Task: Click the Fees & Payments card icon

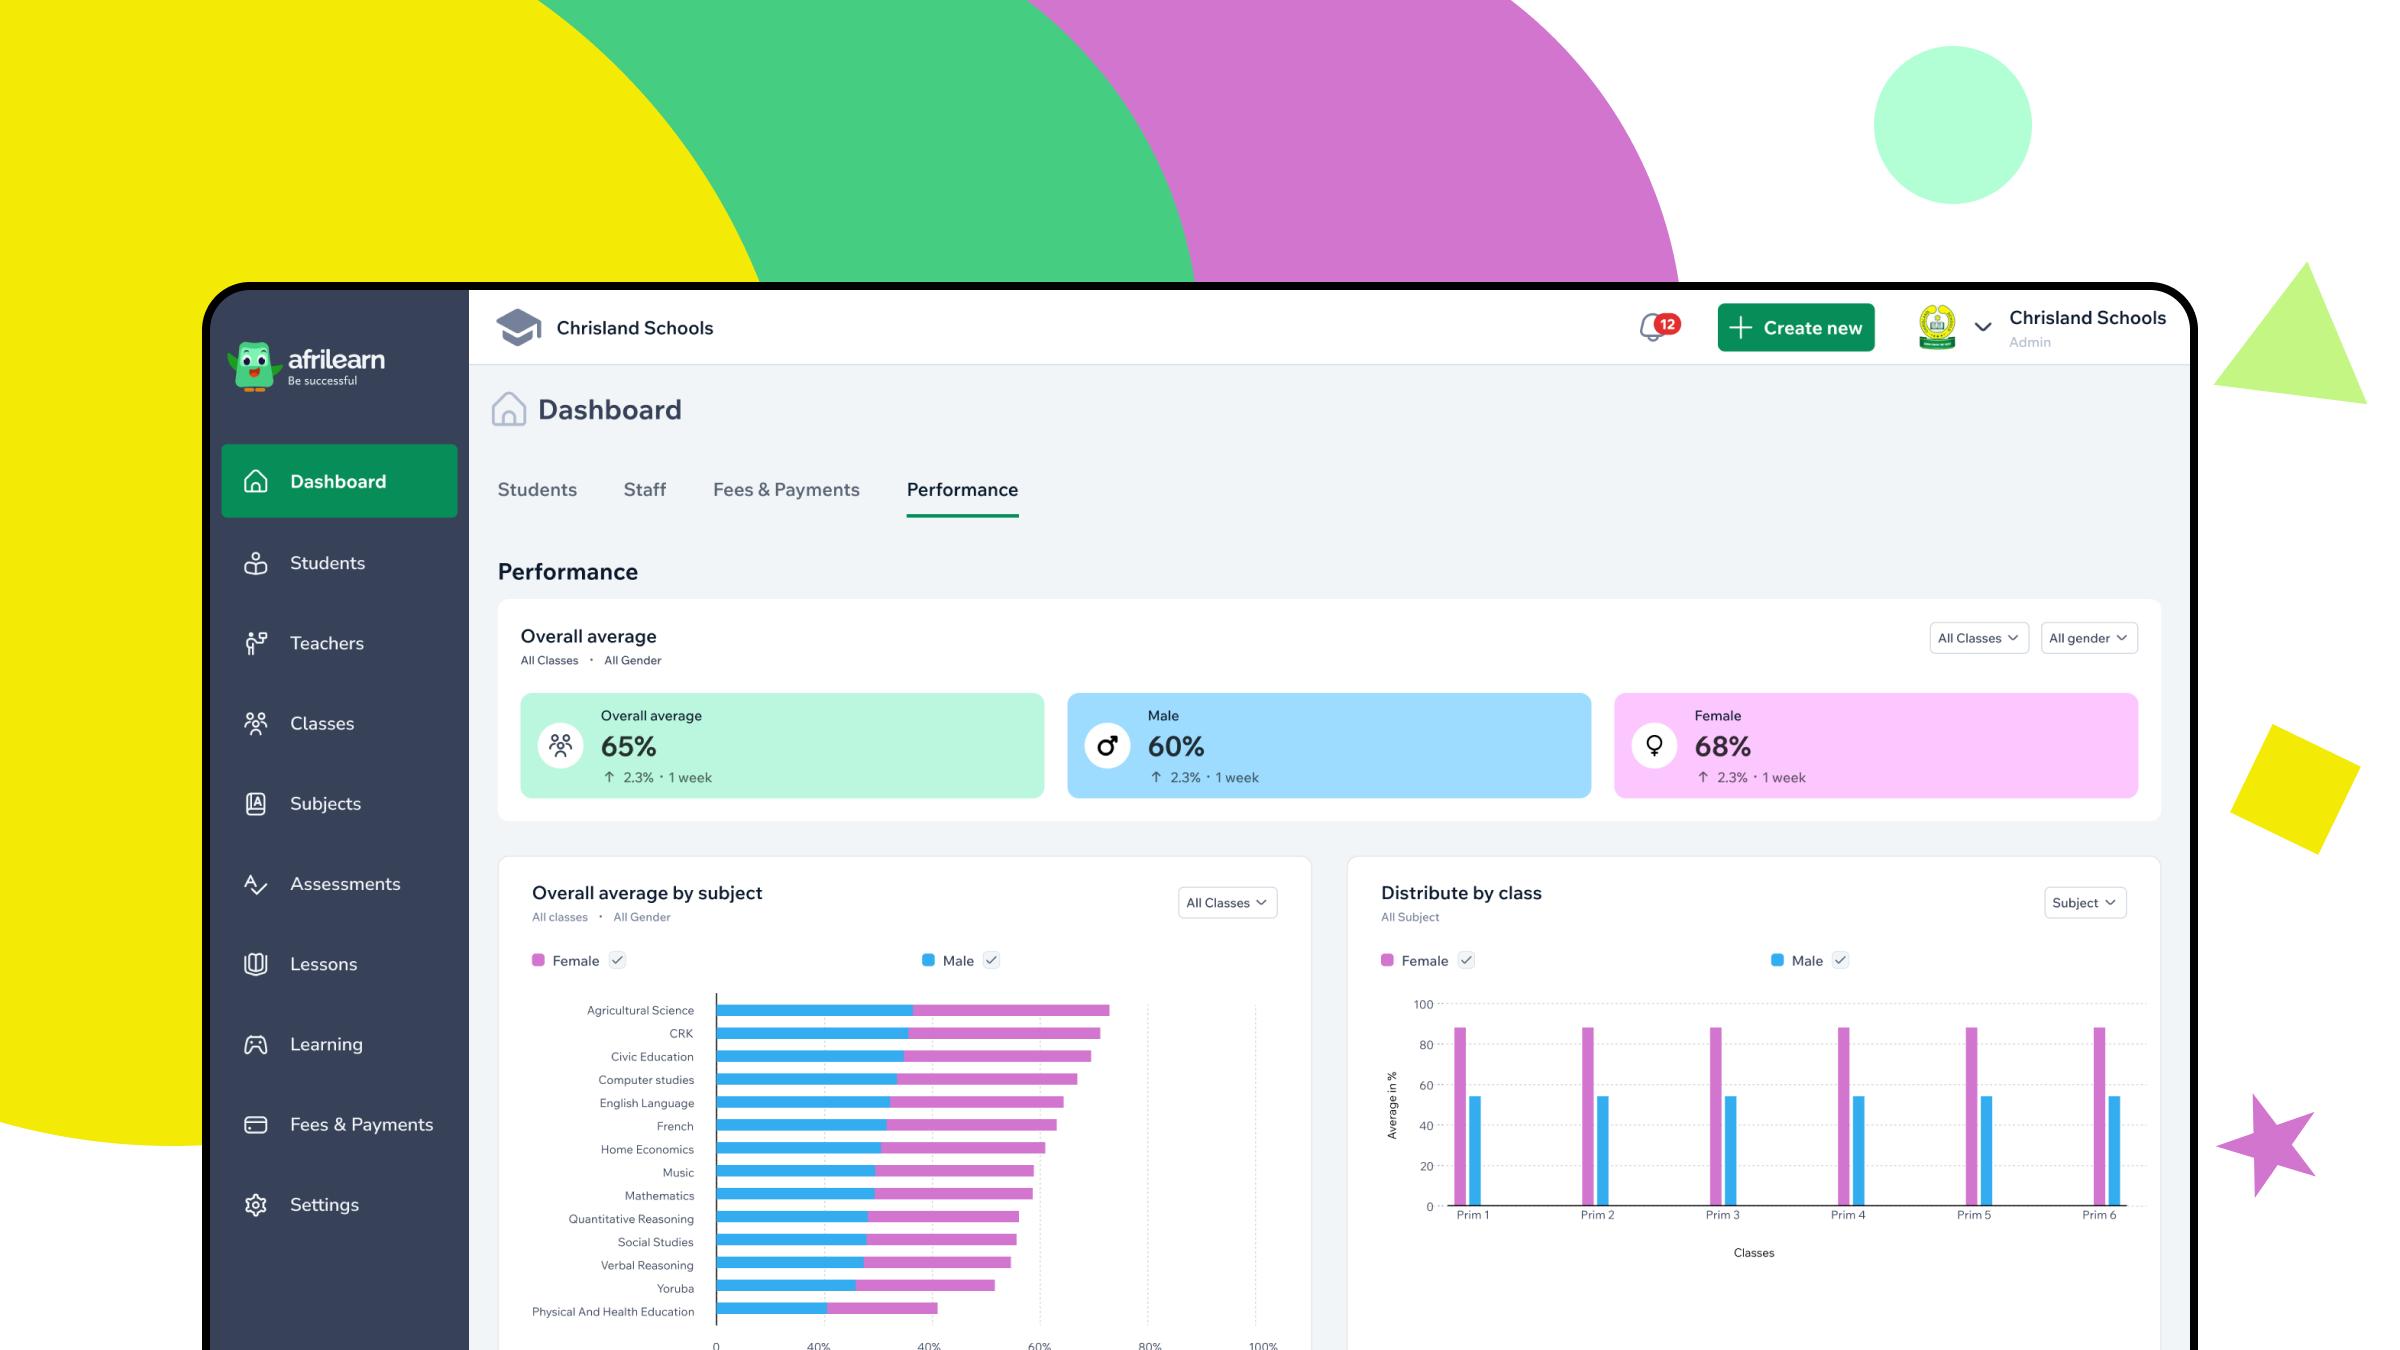Action: 256,1125
